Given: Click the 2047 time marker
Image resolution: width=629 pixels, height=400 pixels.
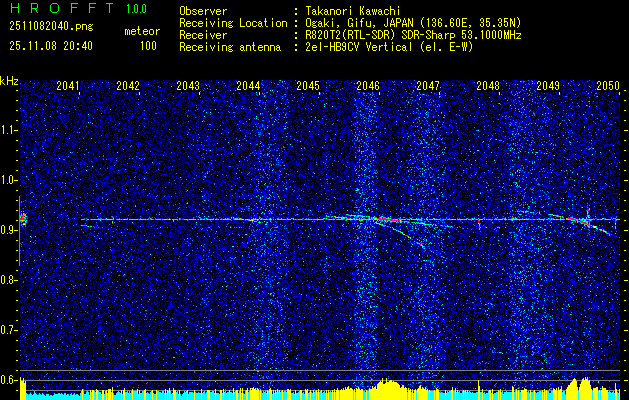Looking at the screenshot, I should 428,85.
